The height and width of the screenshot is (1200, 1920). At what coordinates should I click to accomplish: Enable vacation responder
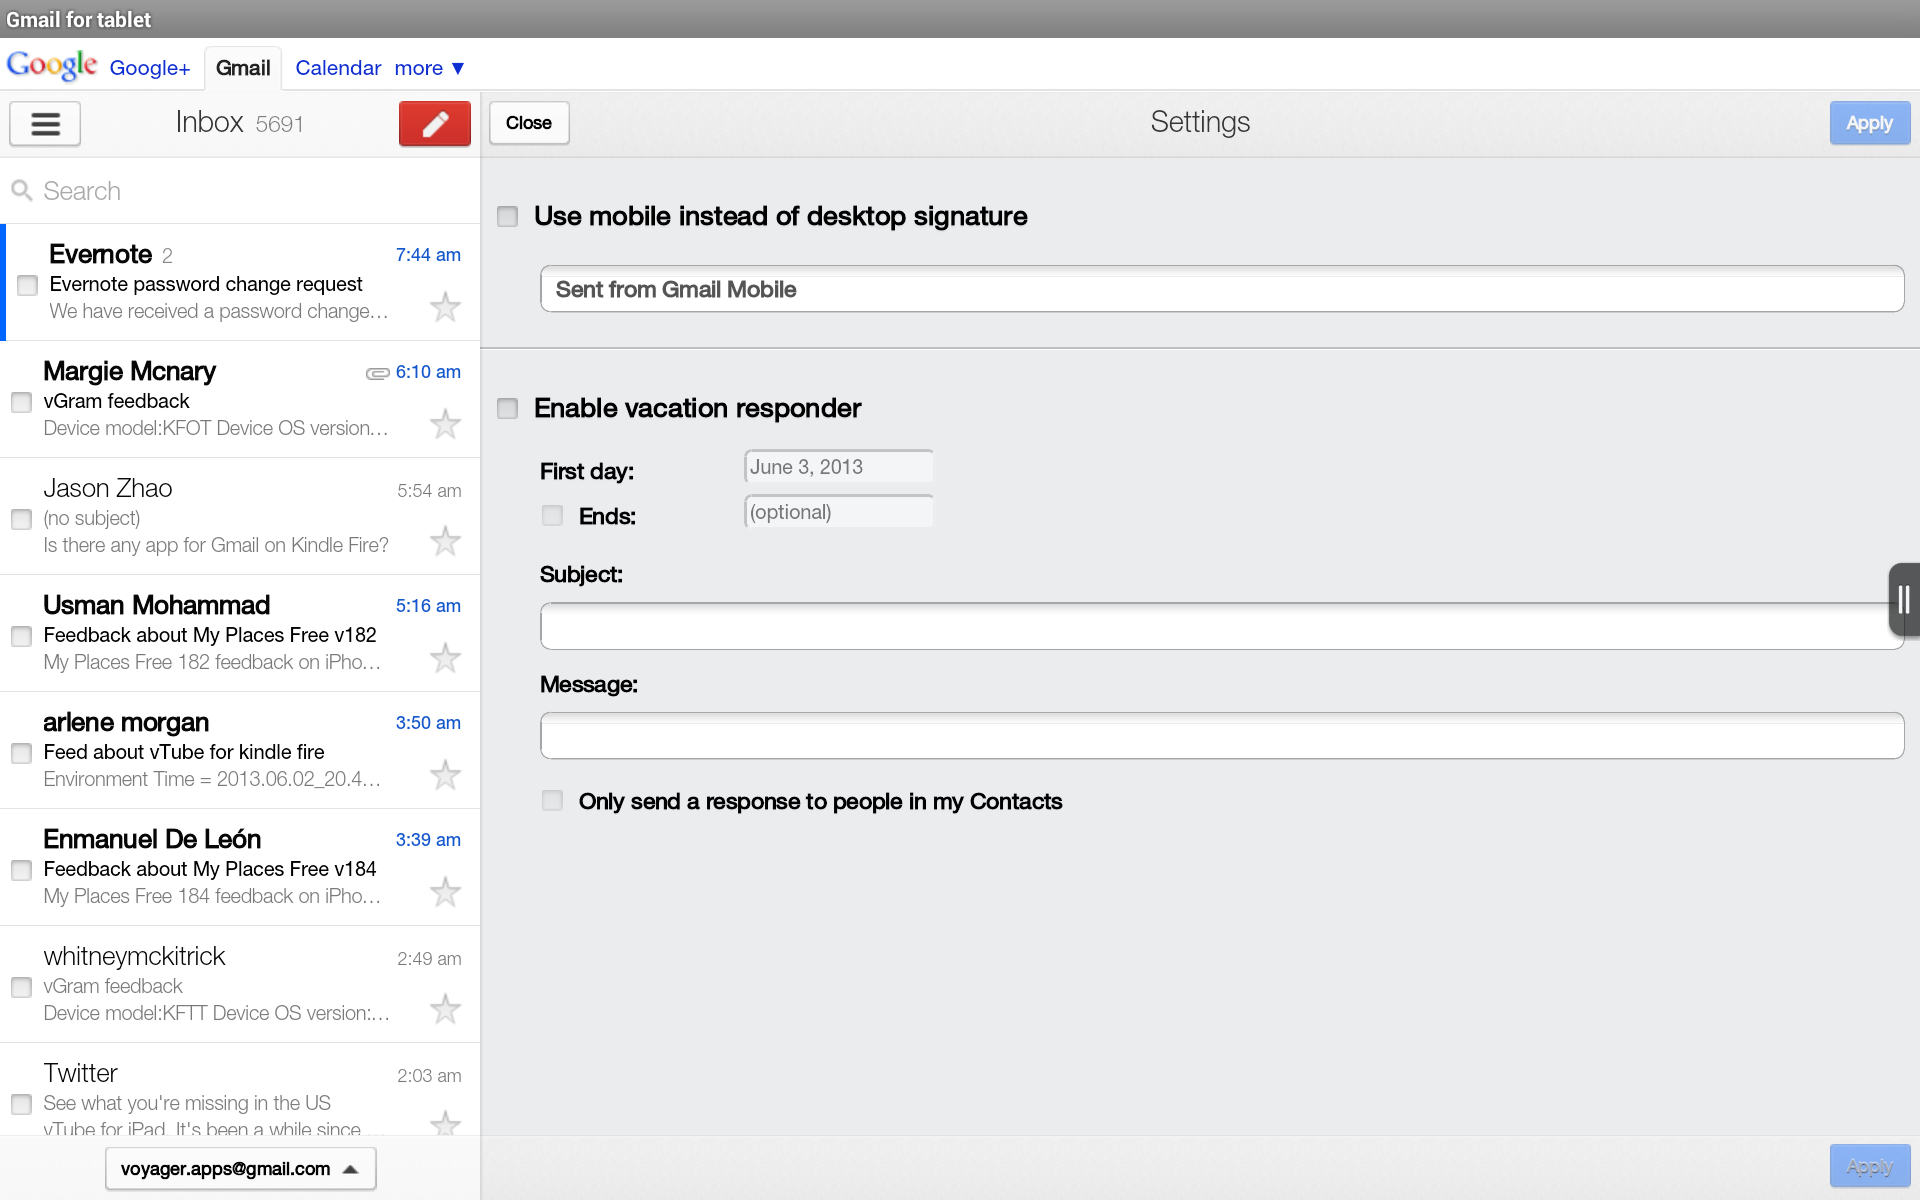tap(507, 408)
